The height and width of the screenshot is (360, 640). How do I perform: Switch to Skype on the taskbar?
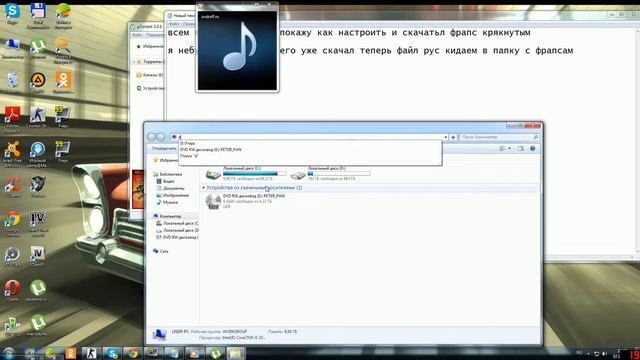112,353
